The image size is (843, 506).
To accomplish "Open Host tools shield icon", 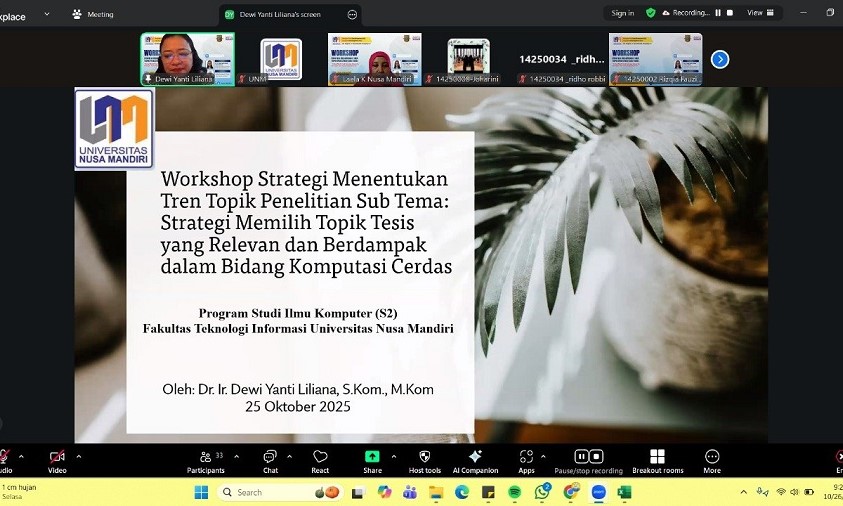I will (424, 460).
